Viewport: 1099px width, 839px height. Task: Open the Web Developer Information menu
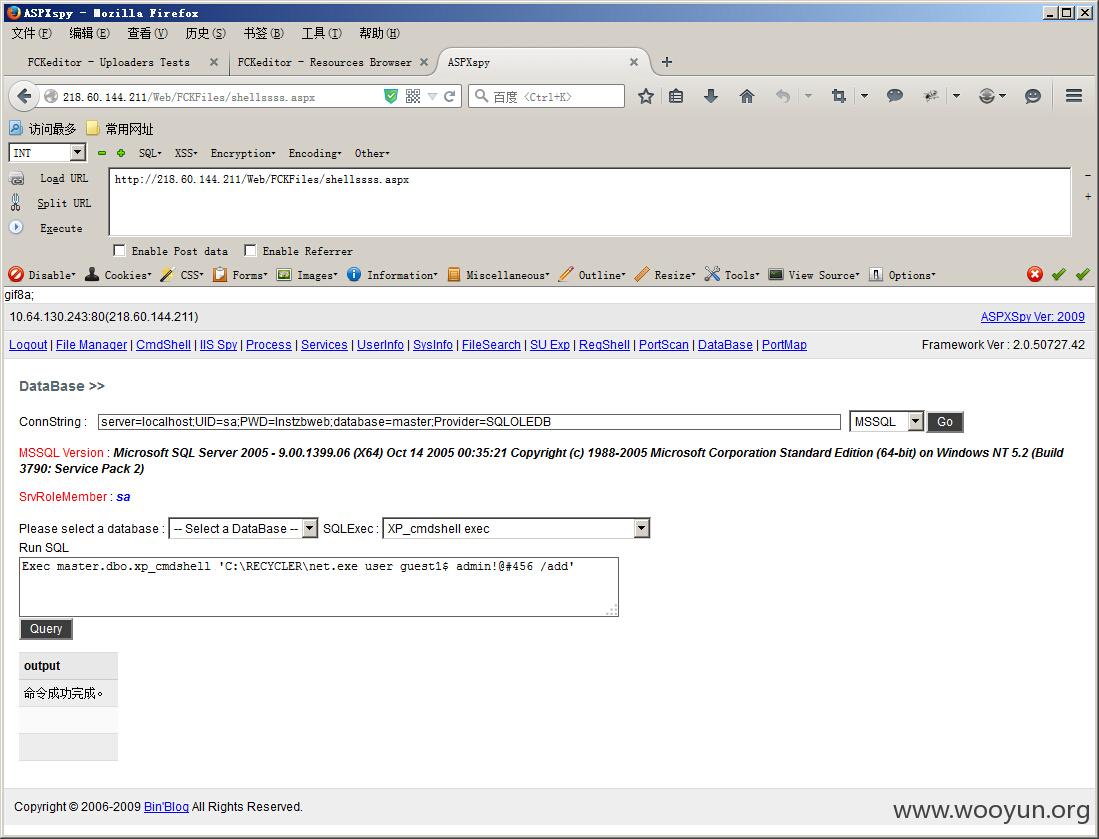click(x=392, y=275)
